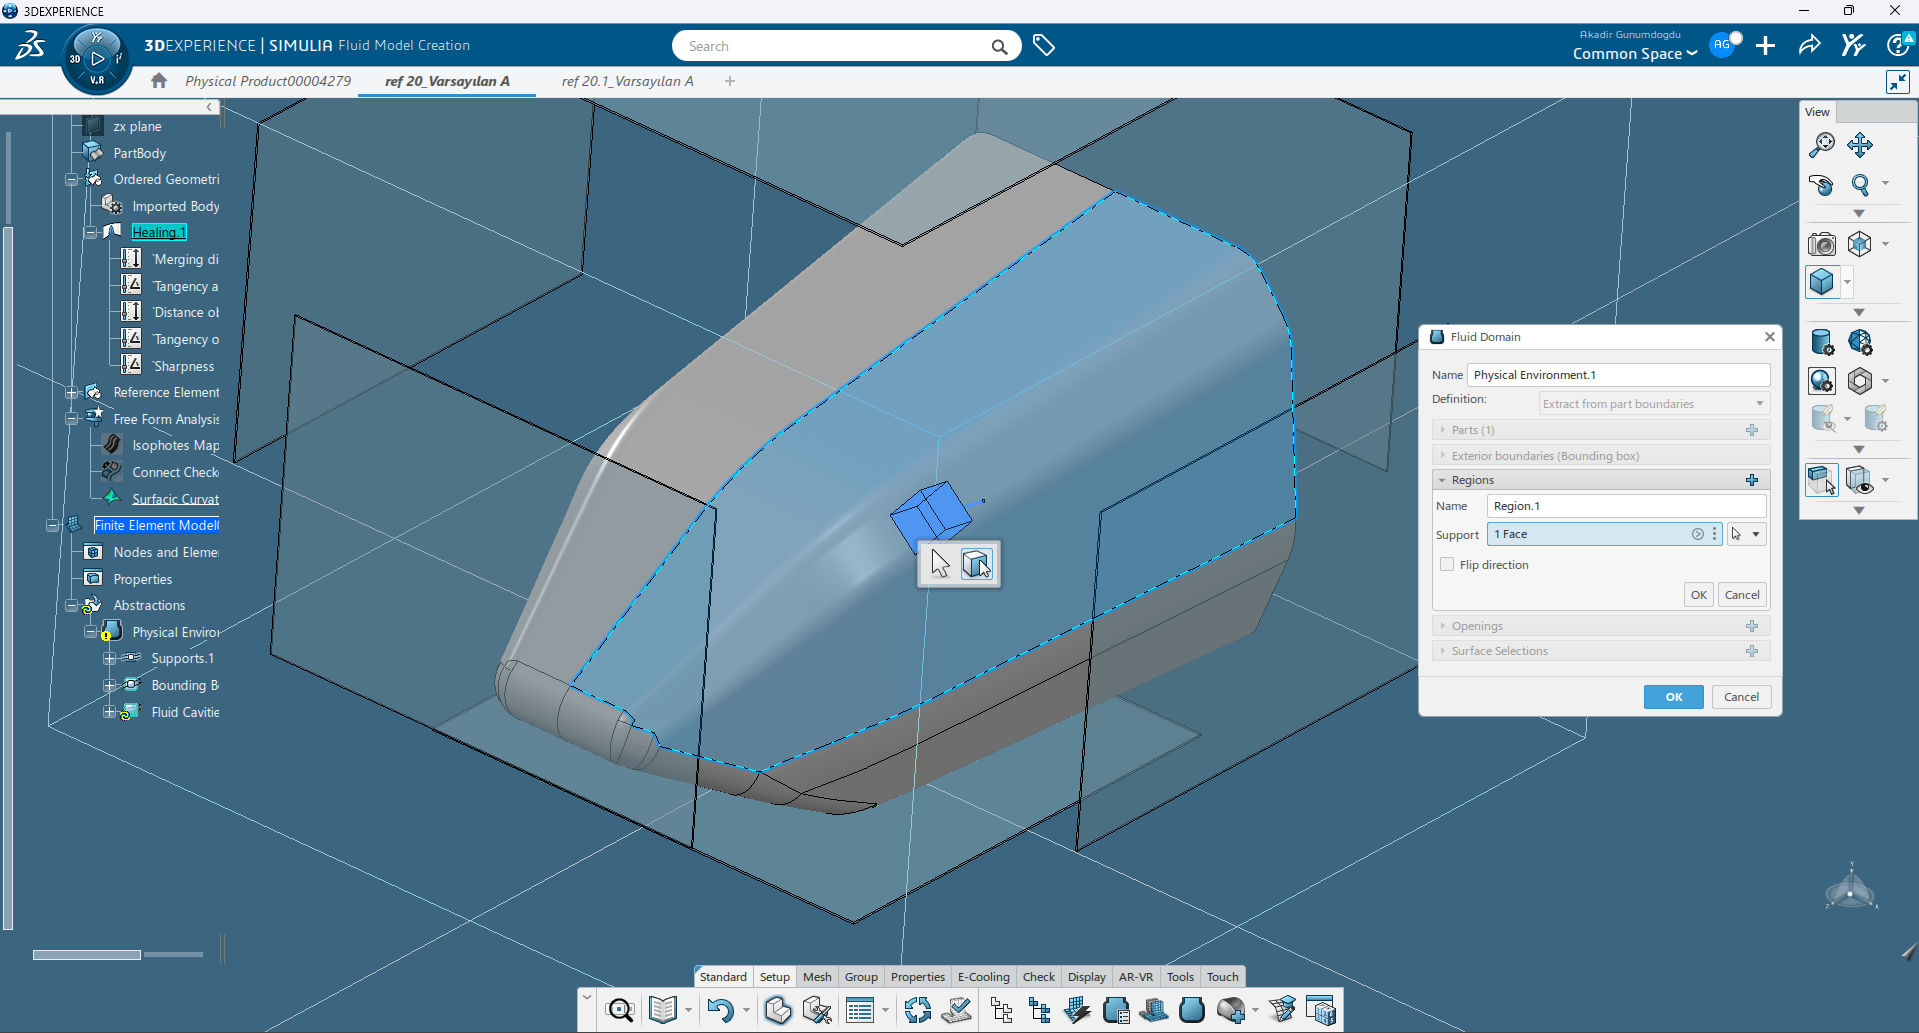Click the top Search field
This screenshot has height=1033, width=1919.
[x=846, y=46]
